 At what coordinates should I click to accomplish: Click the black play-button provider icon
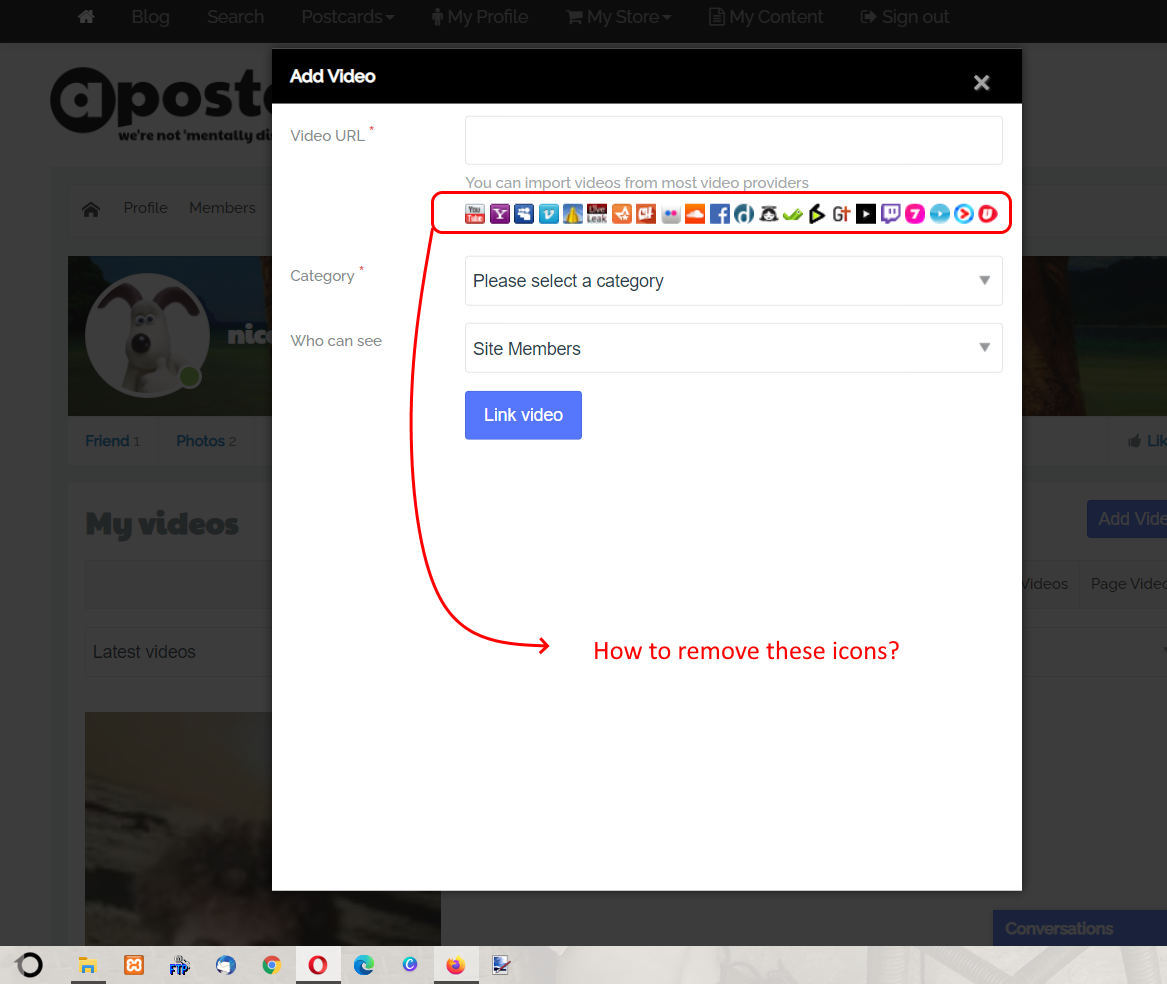[866, 214]
